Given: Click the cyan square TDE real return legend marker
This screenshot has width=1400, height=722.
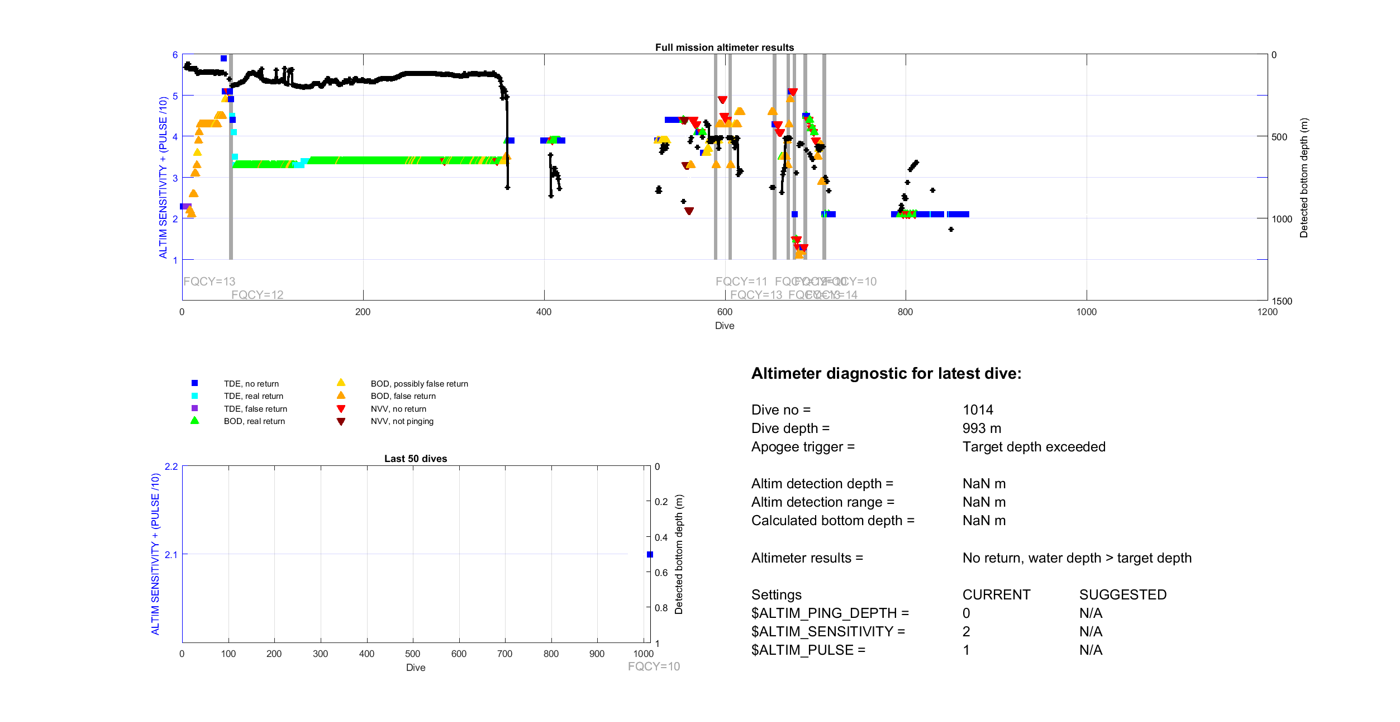Looking at the screenshot, I should pyautogui.click(x=195, y=396).
